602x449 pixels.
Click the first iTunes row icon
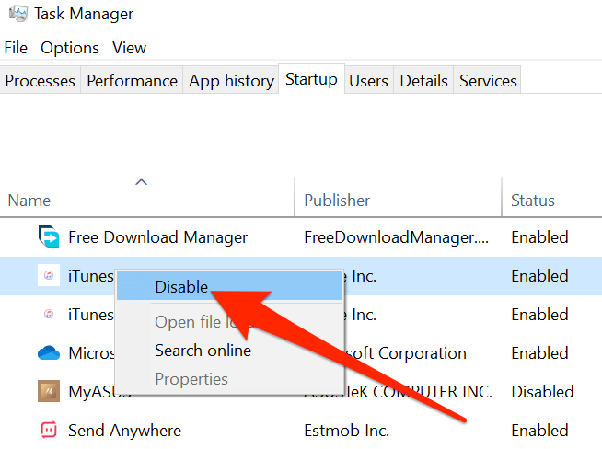pyautogui.click(x=49, y=276)
